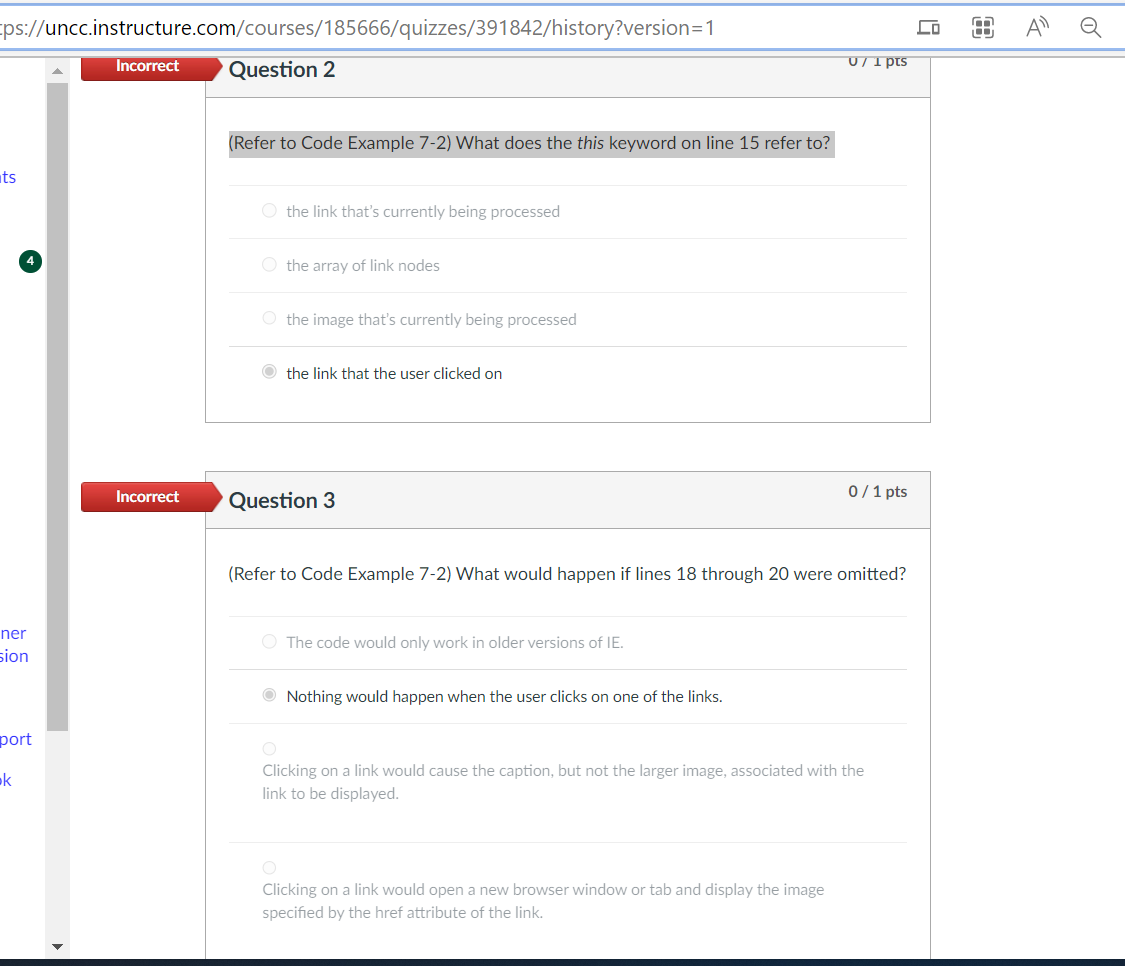Activate the Read Aloud icon in the toolbar
The image size is (1125, 966).
click(x=1036, y=27)
